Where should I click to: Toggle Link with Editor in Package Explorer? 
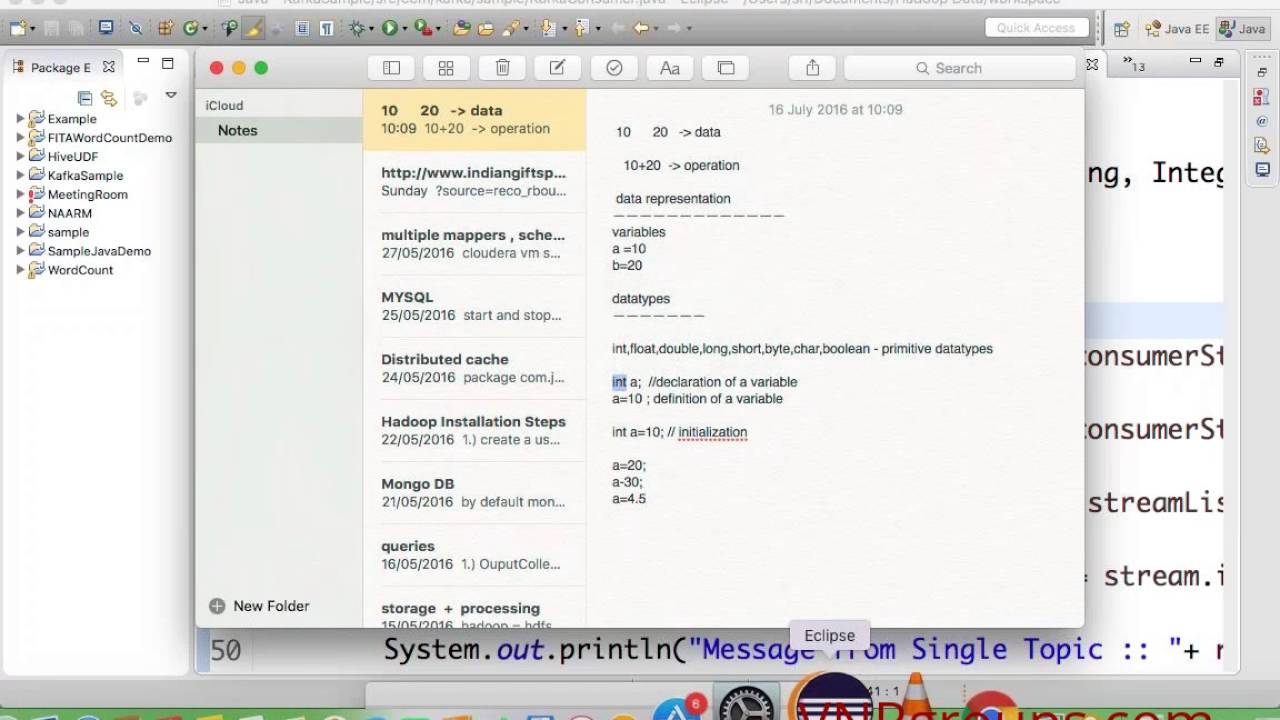pyautogui.click(x=109, y=97)
